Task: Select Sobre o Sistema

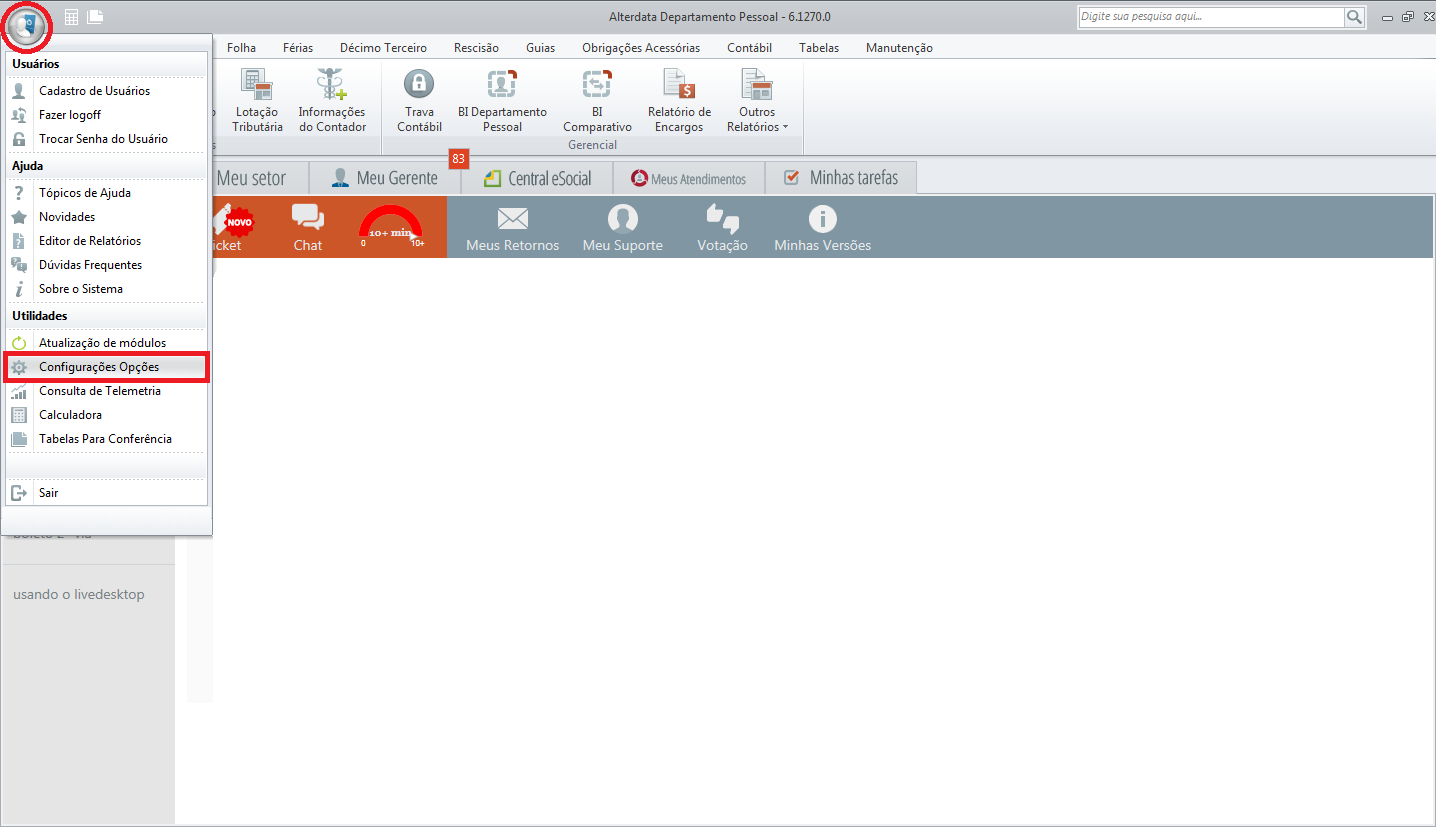Action: 106,289
